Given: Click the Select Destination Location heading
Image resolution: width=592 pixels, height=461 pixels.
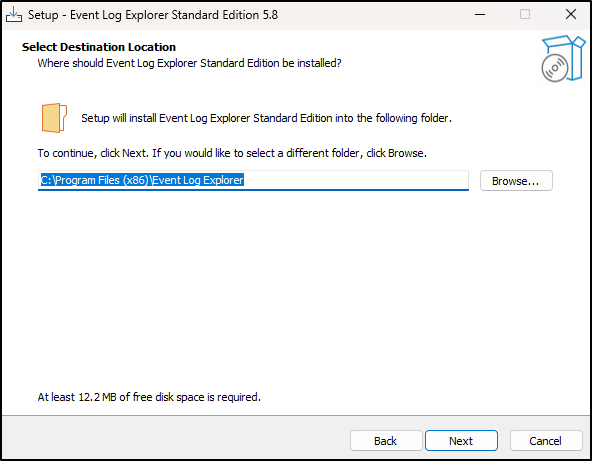Looking at the screenshot, I should click(99, 47).
